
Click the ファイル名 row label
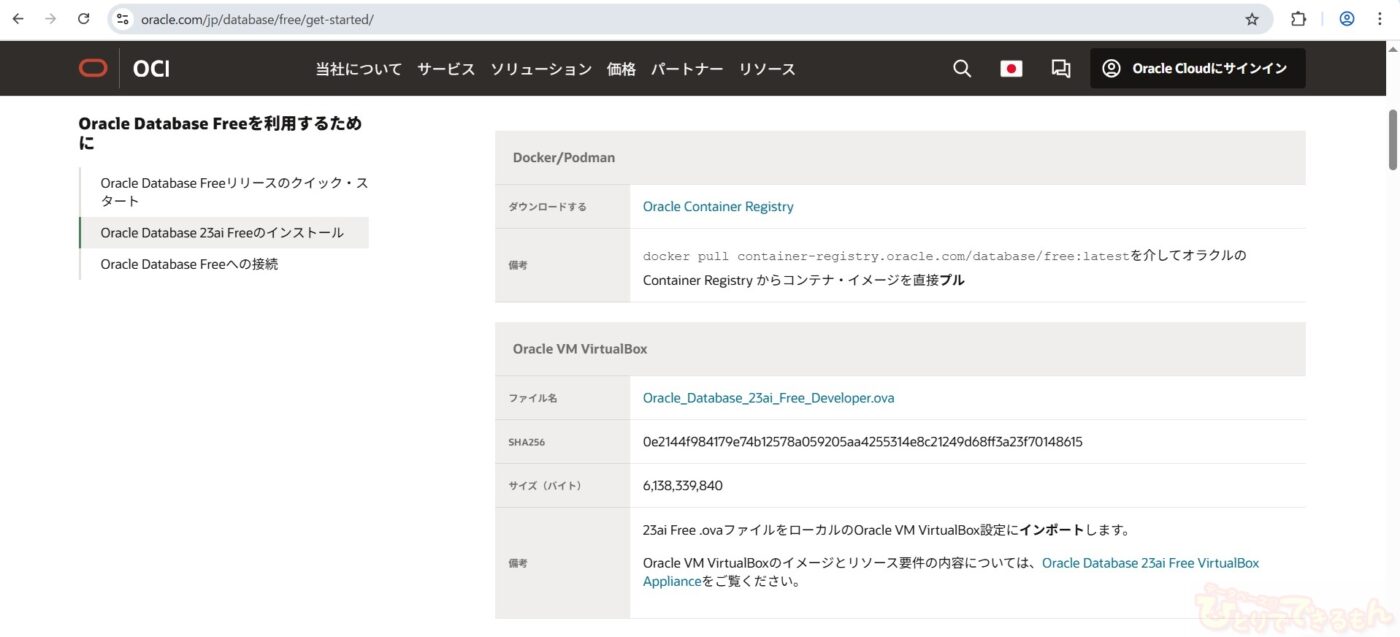533,398
